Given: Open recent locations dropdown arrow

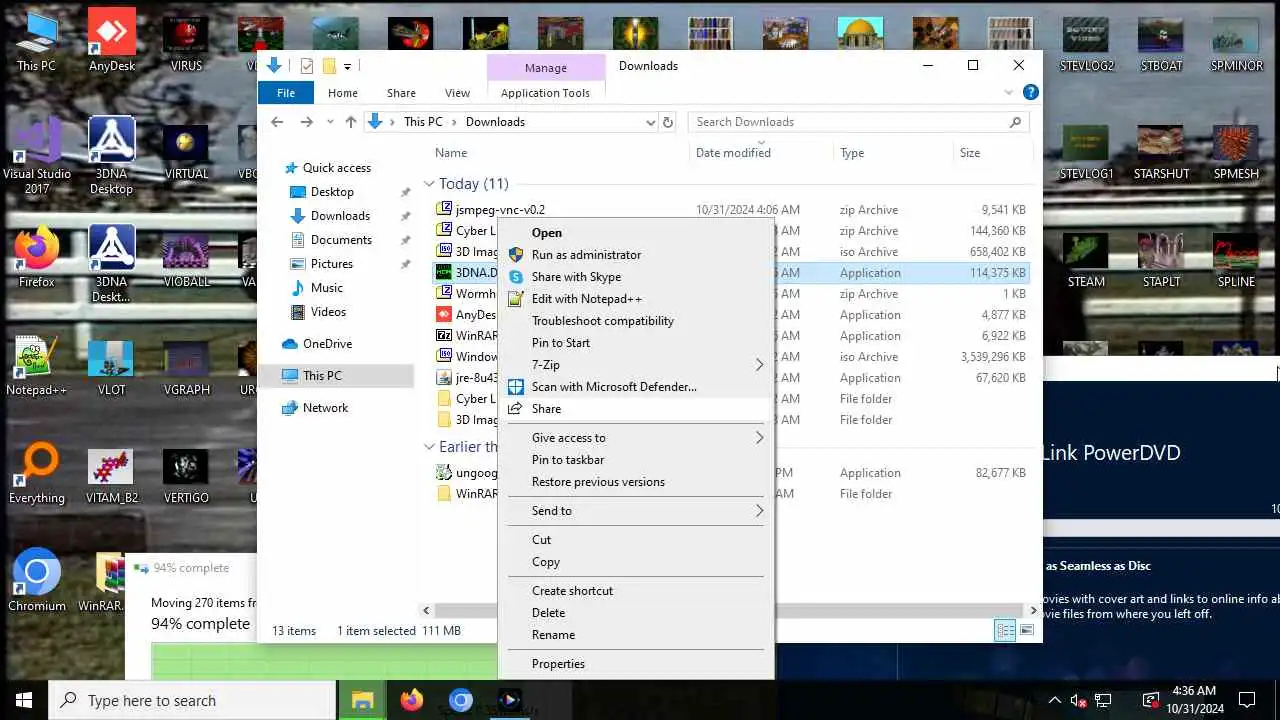Looking at the screenshot, I should [x=330, y=122].
